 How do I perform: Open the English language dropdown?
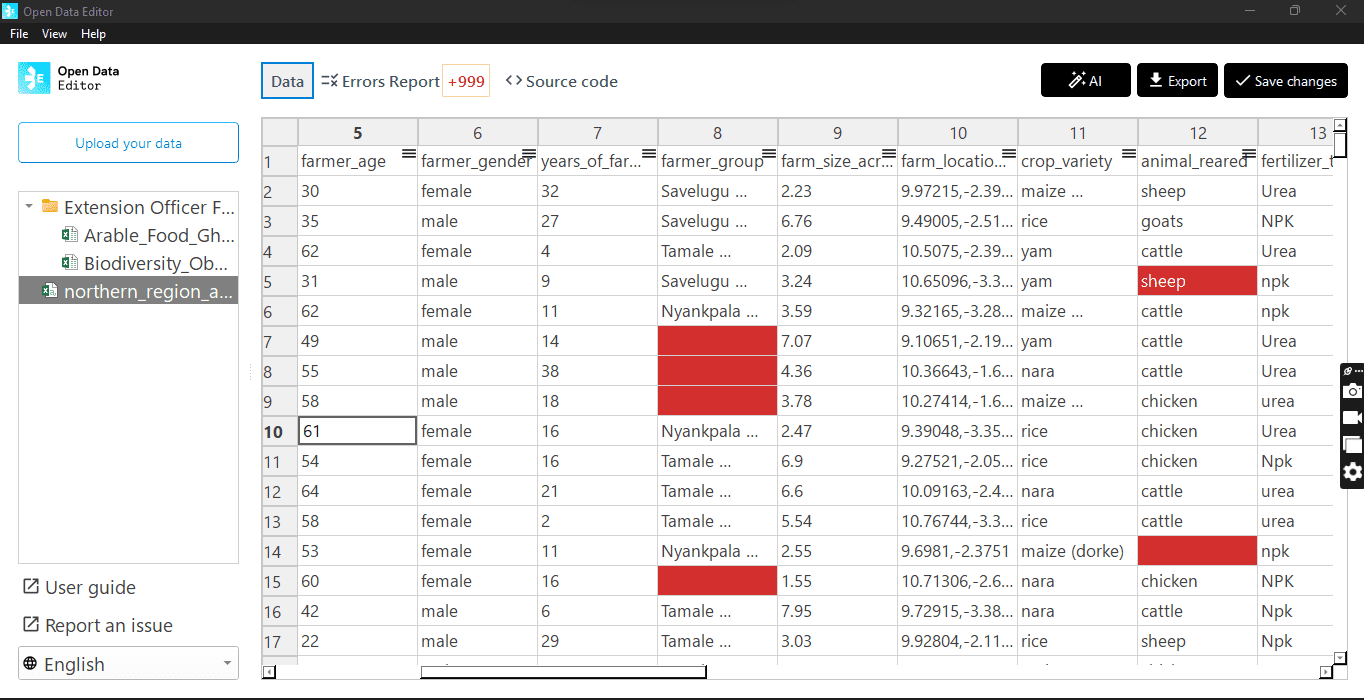(128, 664)
